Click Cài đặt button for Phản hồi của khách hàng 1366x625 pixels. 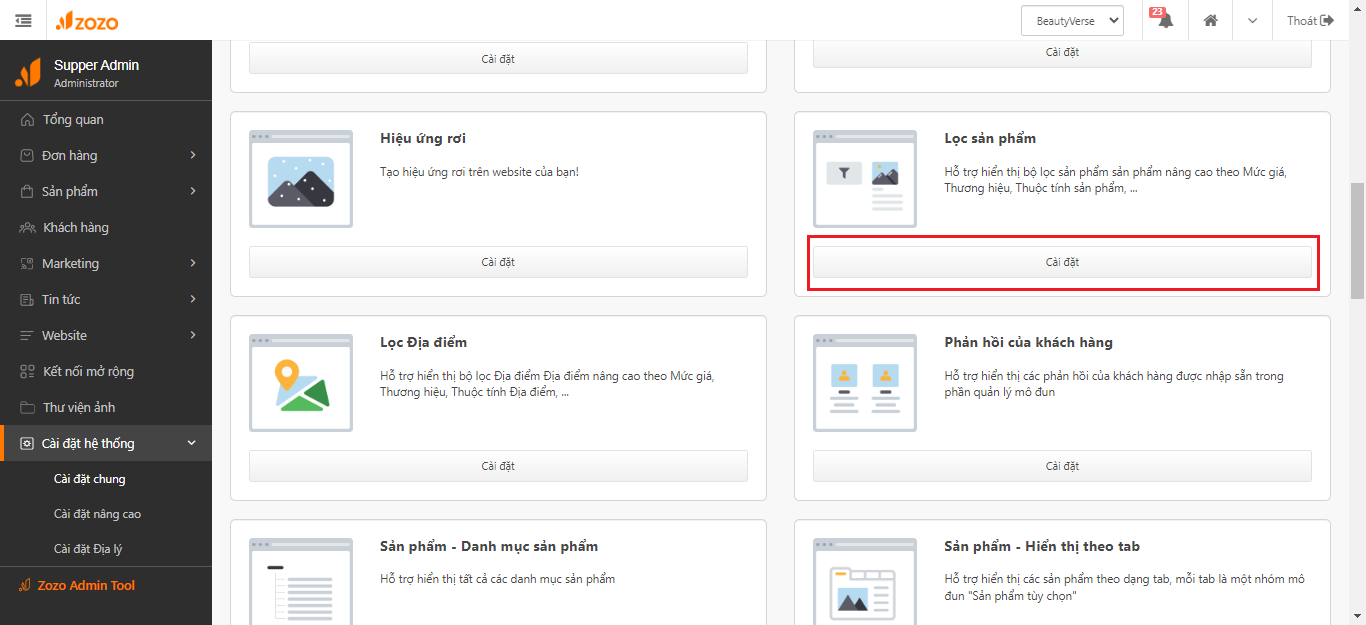1062,466
